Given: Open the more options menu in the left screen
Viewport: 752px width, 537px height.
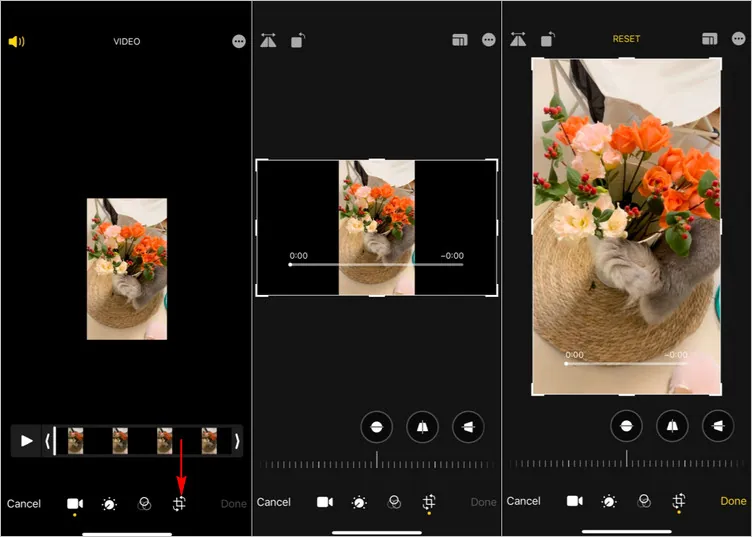Looking at the screenshot, I should tap(239, 41).
